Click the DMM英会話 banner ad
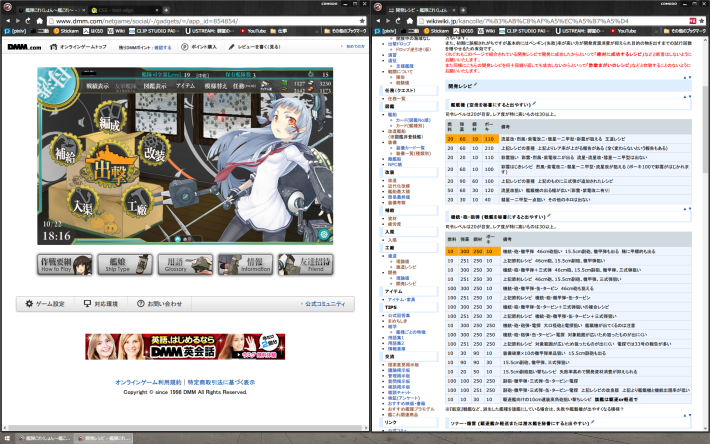This screenshot has height=444, width=710. [x=185, y=347]
